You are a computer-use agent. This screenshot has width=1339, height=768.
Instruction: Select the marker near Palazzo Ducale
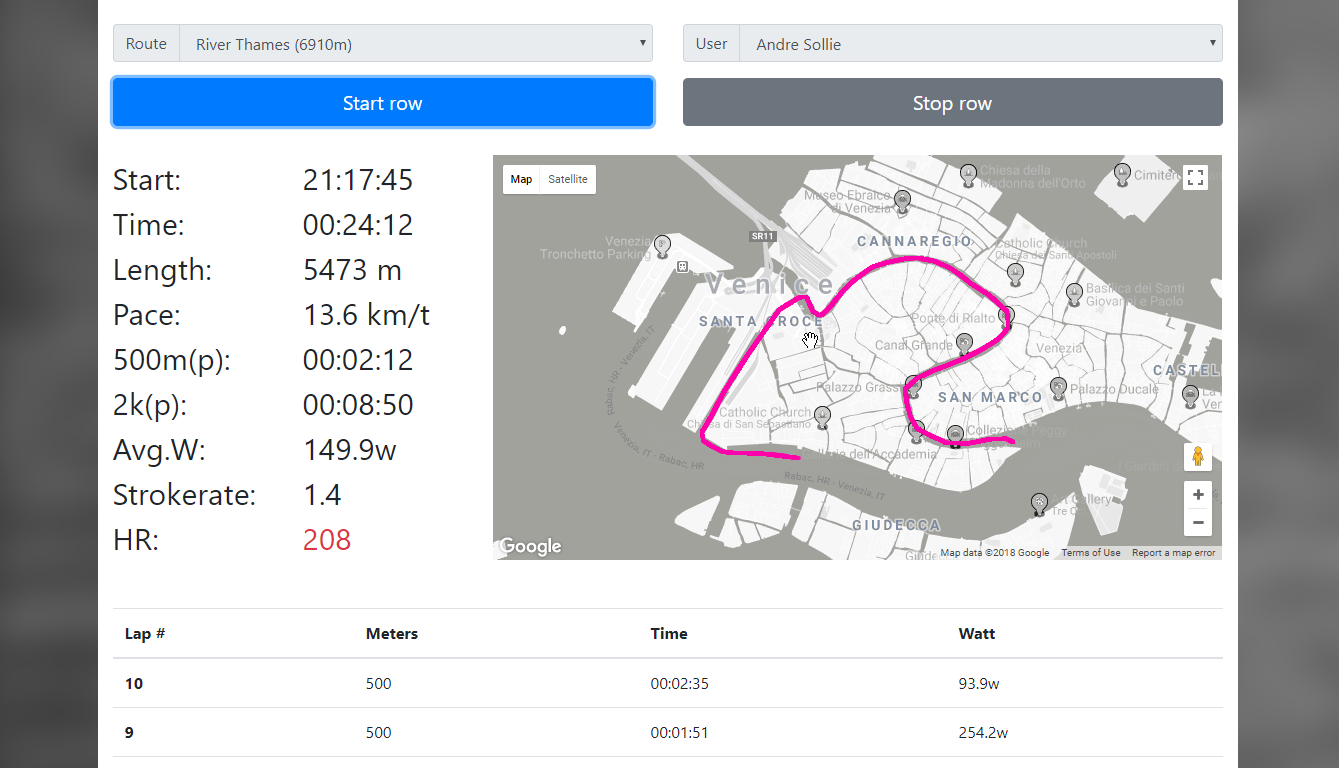(1058, 387)
